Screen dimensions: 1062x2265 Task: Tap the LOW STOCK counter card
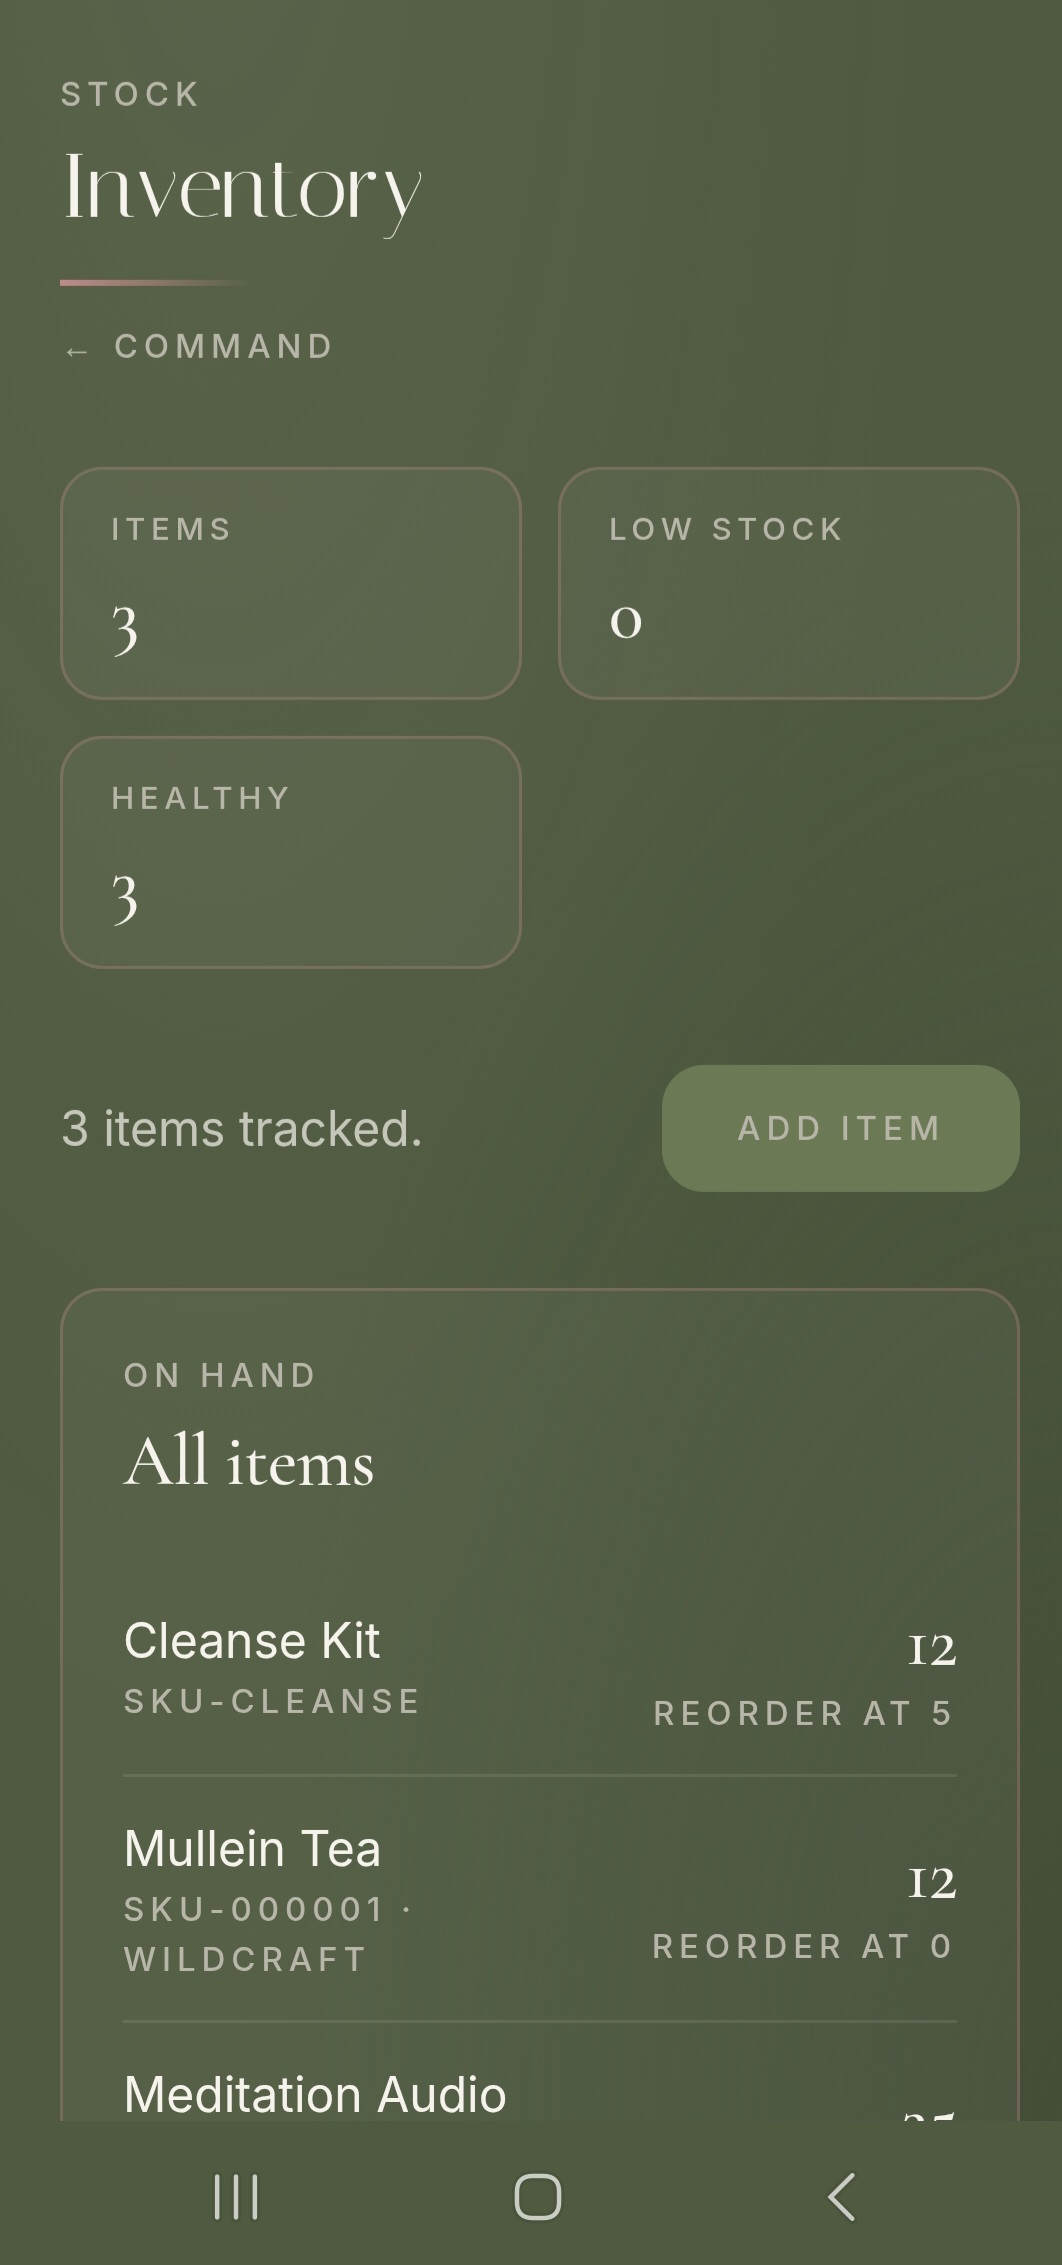(788, 580)
